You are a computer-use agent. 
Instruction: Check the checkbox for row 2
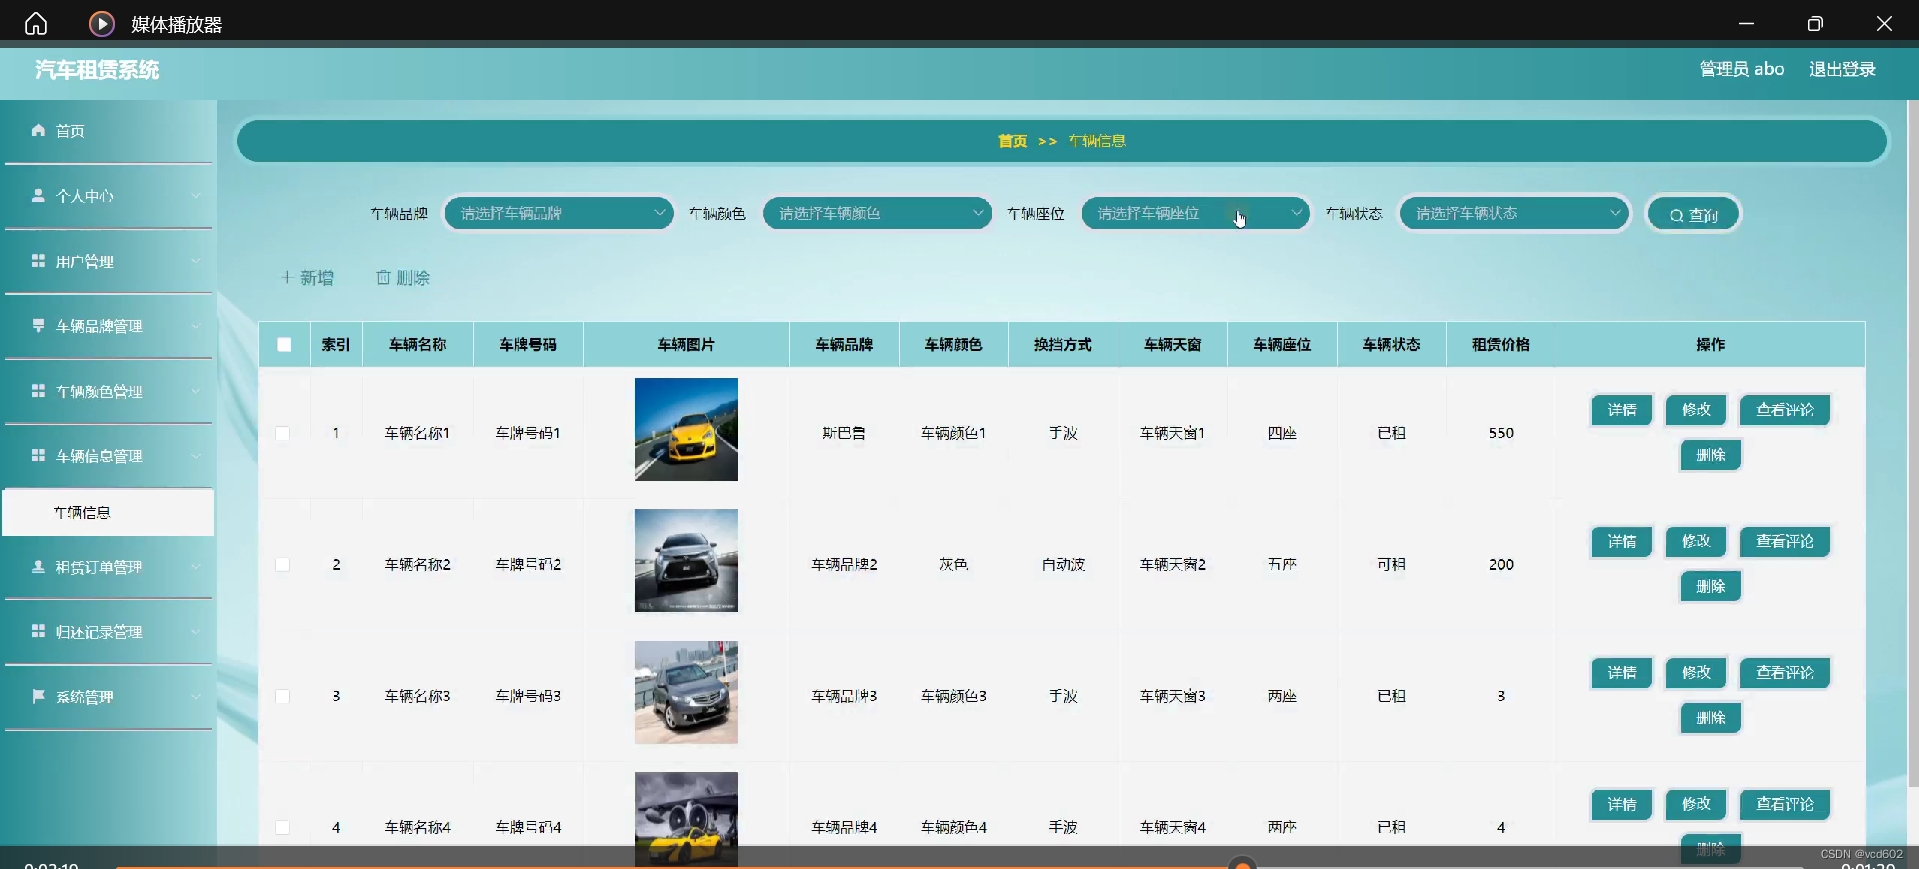coord(283,565)
